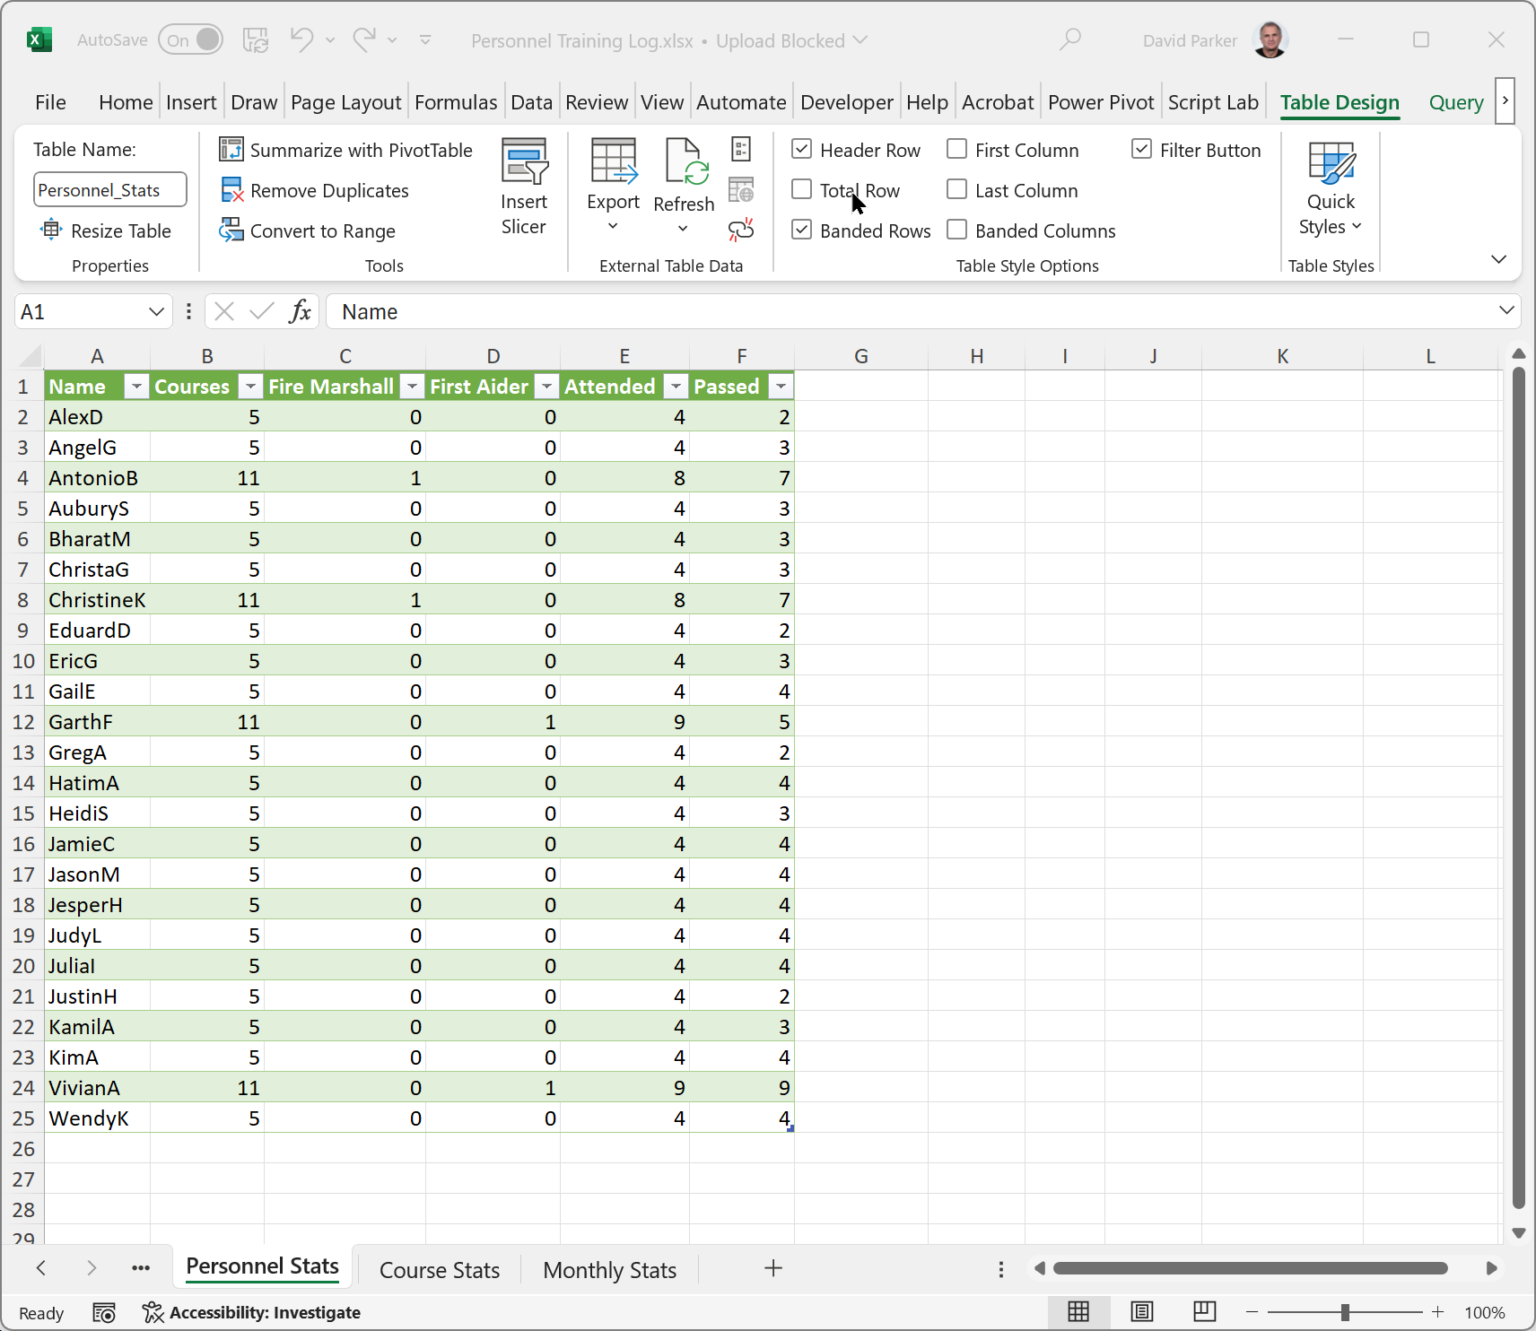Image resolution: width=1536 pixels, height=1331 pixels.
Task: Switch to the Course Stats sheet
Action: click(x=439, y=1270)
